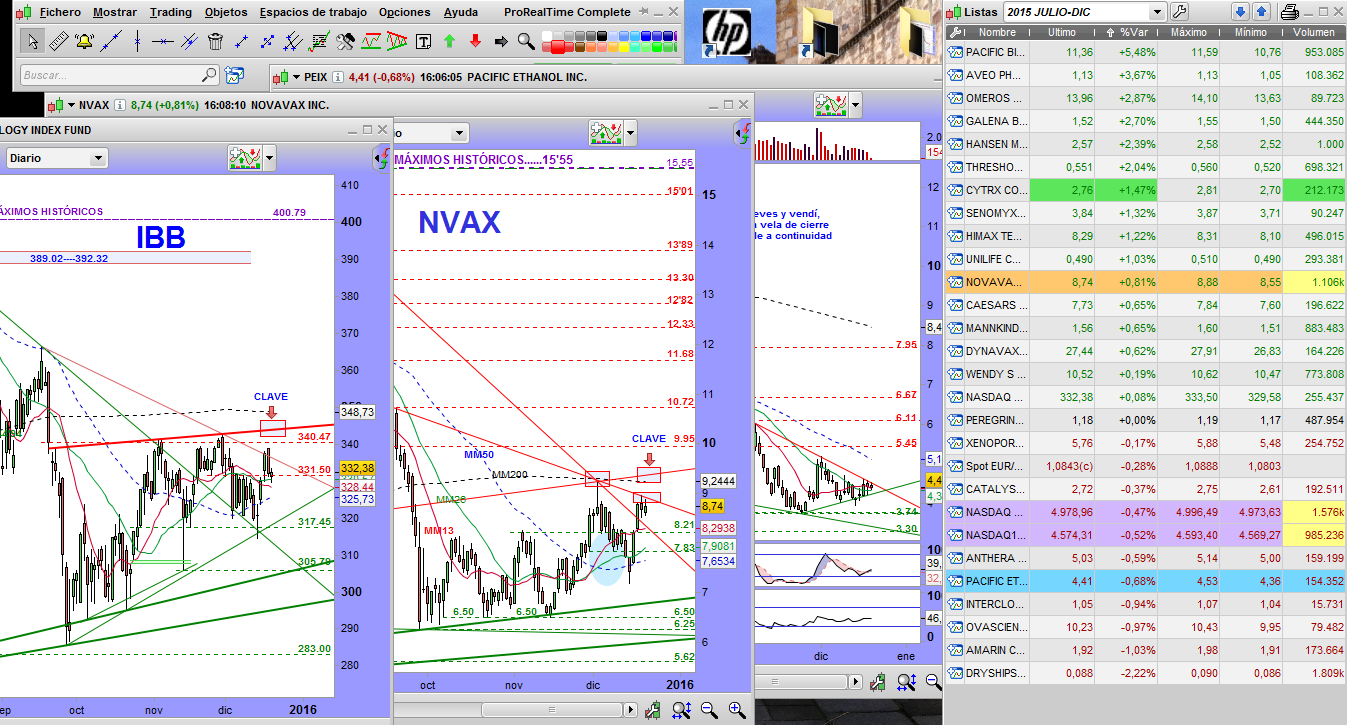1347x725 pixels.
Task: Sort list by %Var column
Action: pos(1126,32)
